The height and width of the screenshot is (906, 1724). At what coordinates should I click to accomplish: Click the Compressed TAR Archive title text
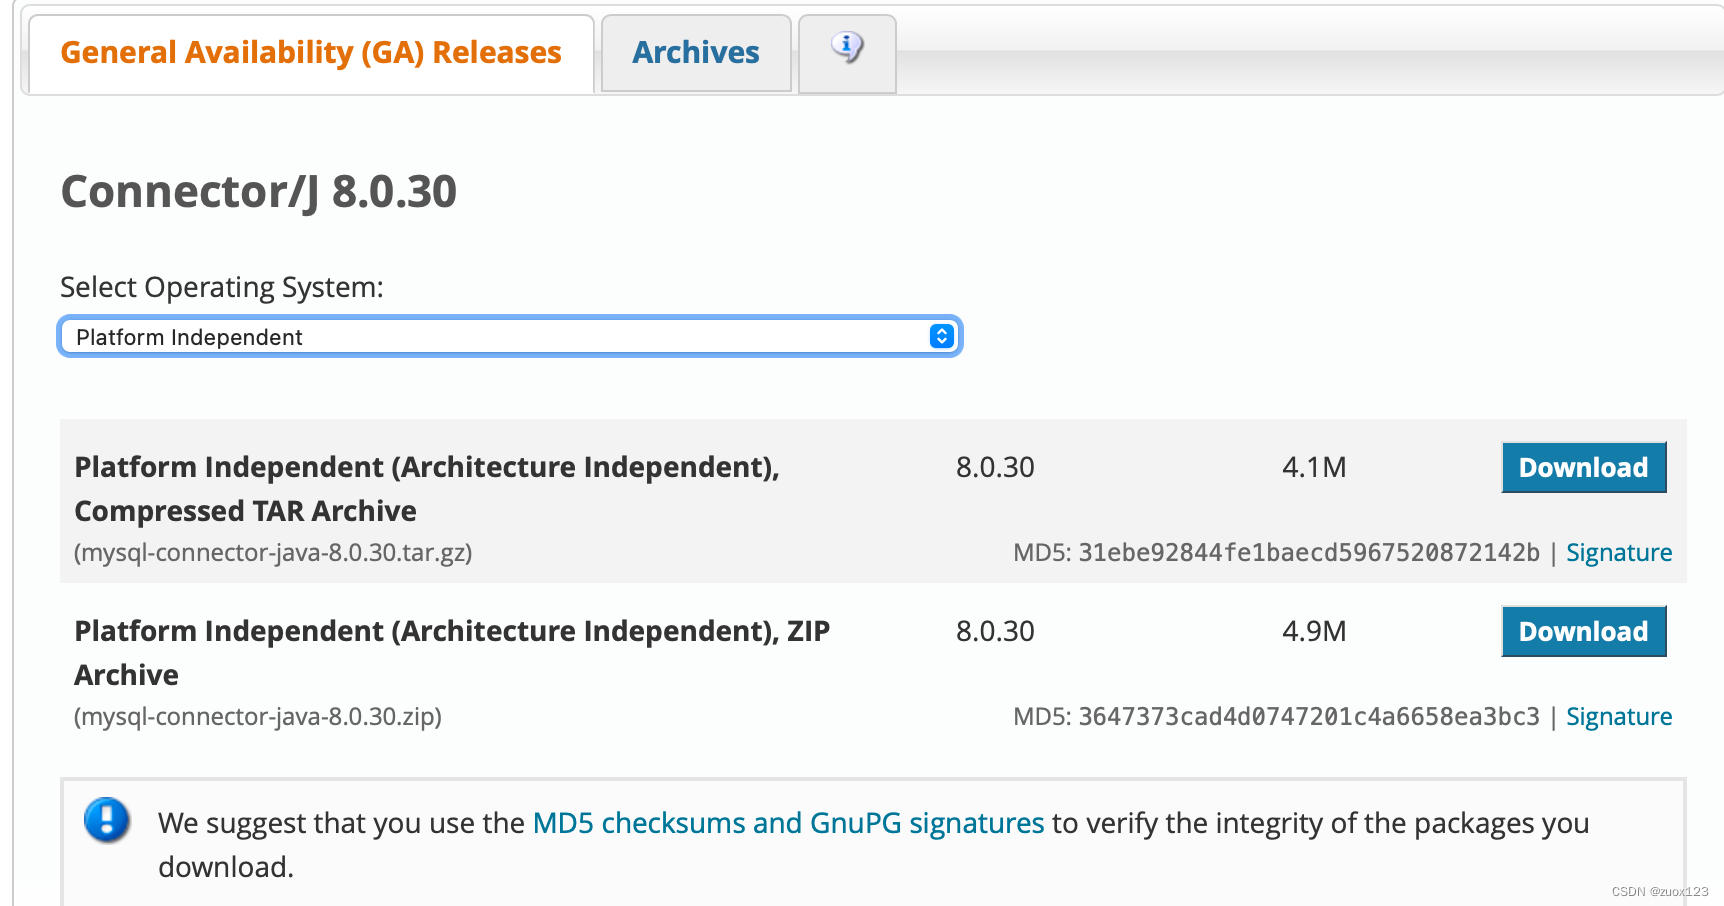point(427,489)
